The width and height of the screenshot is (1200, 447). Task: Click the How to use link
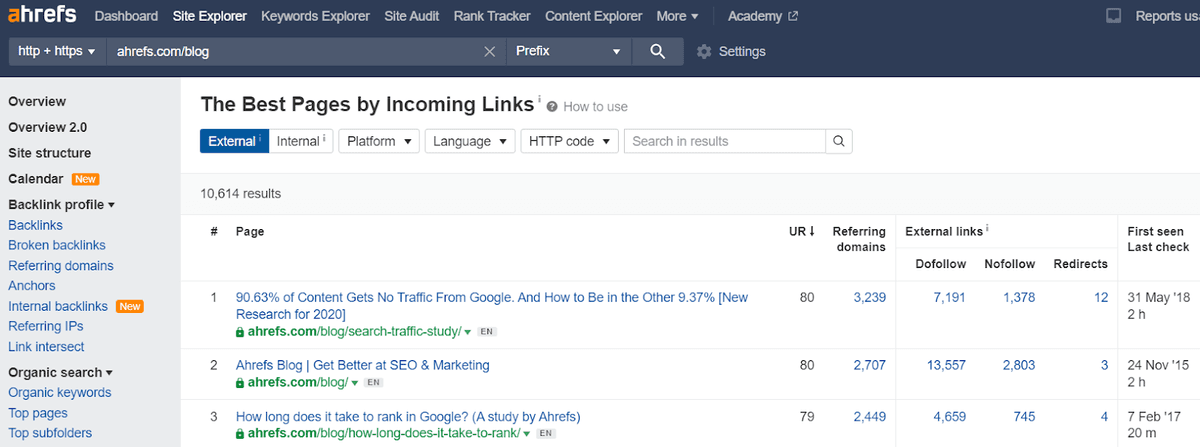(x=595, y=107)
